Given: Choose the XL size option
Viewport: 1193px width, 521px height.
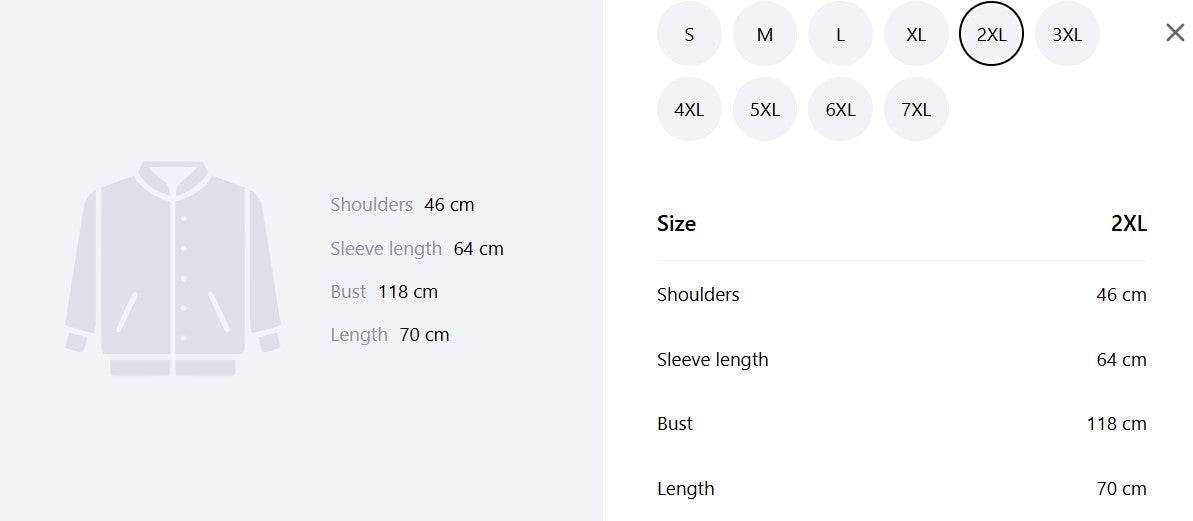Looking at the screenshot, I should (x=916, y=34).
